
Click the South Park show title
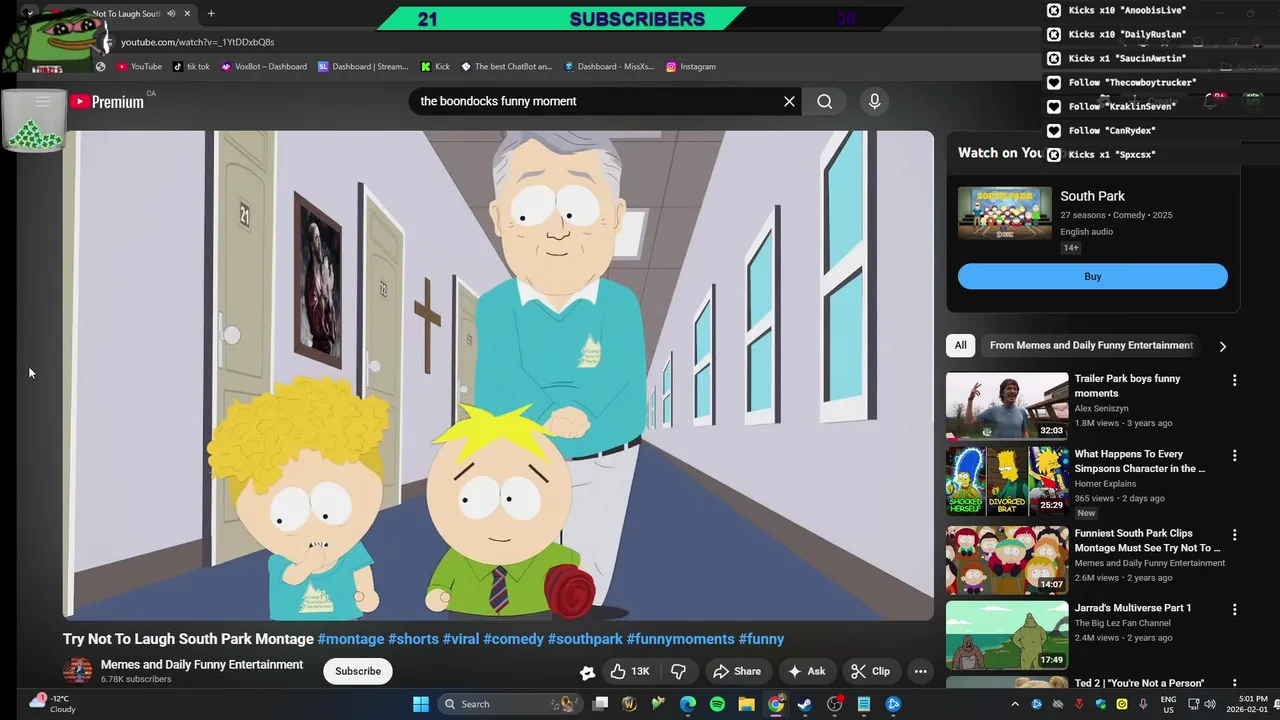point(1092,196)
